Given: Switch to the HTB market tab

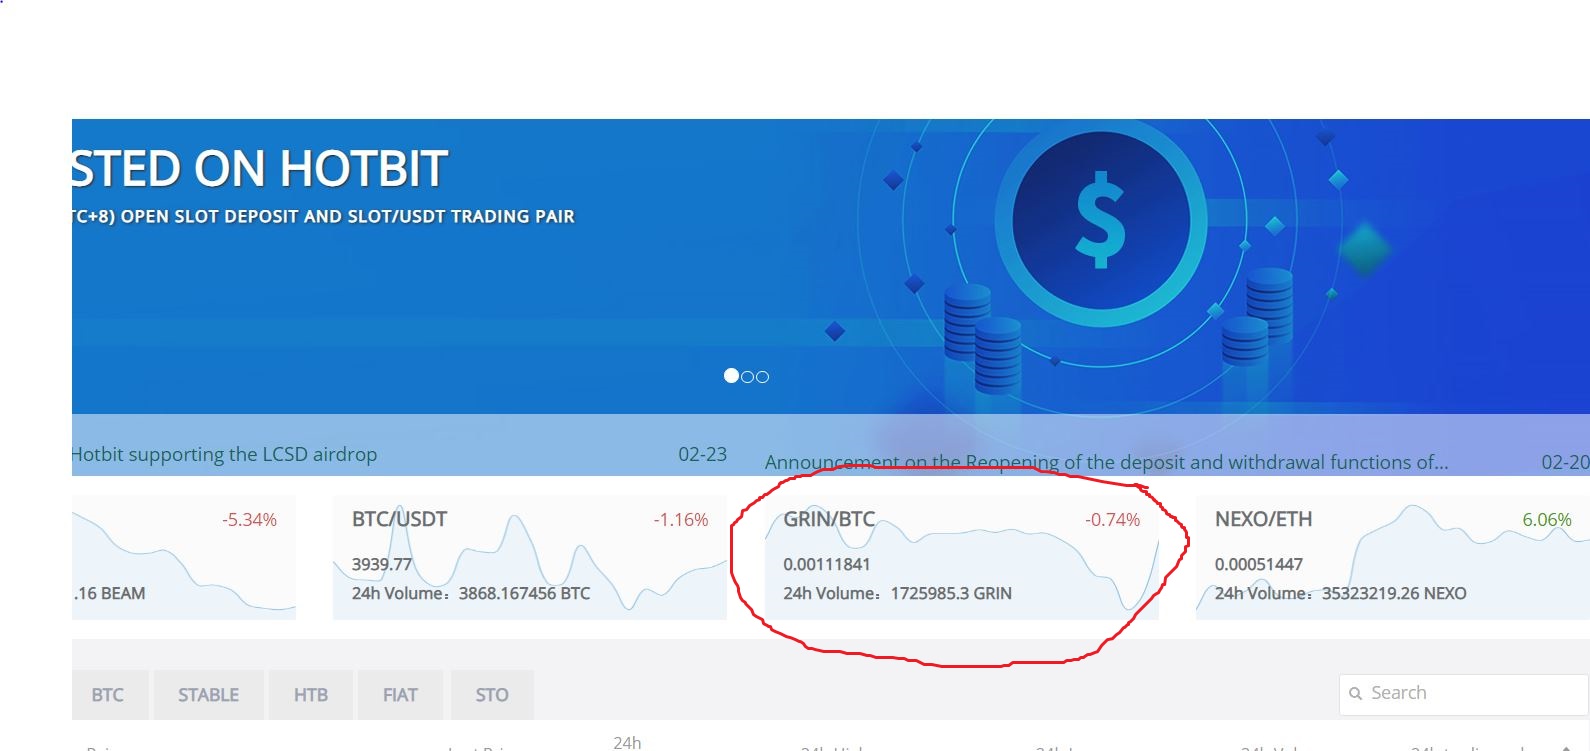Looking at the screenshot, I should point(311,695).
